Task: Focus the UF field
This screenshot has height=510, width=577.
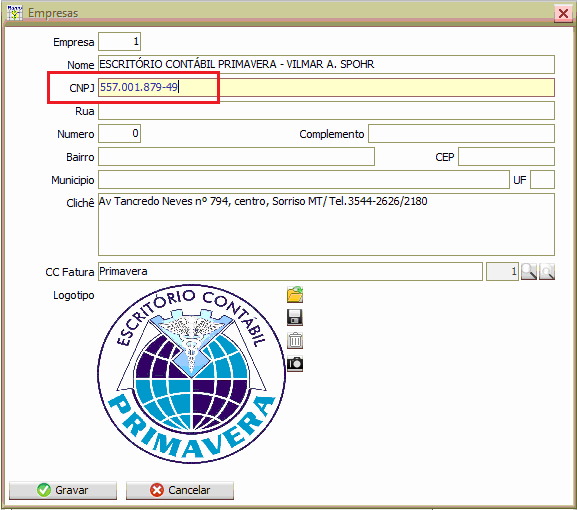Action: point(542,180)
